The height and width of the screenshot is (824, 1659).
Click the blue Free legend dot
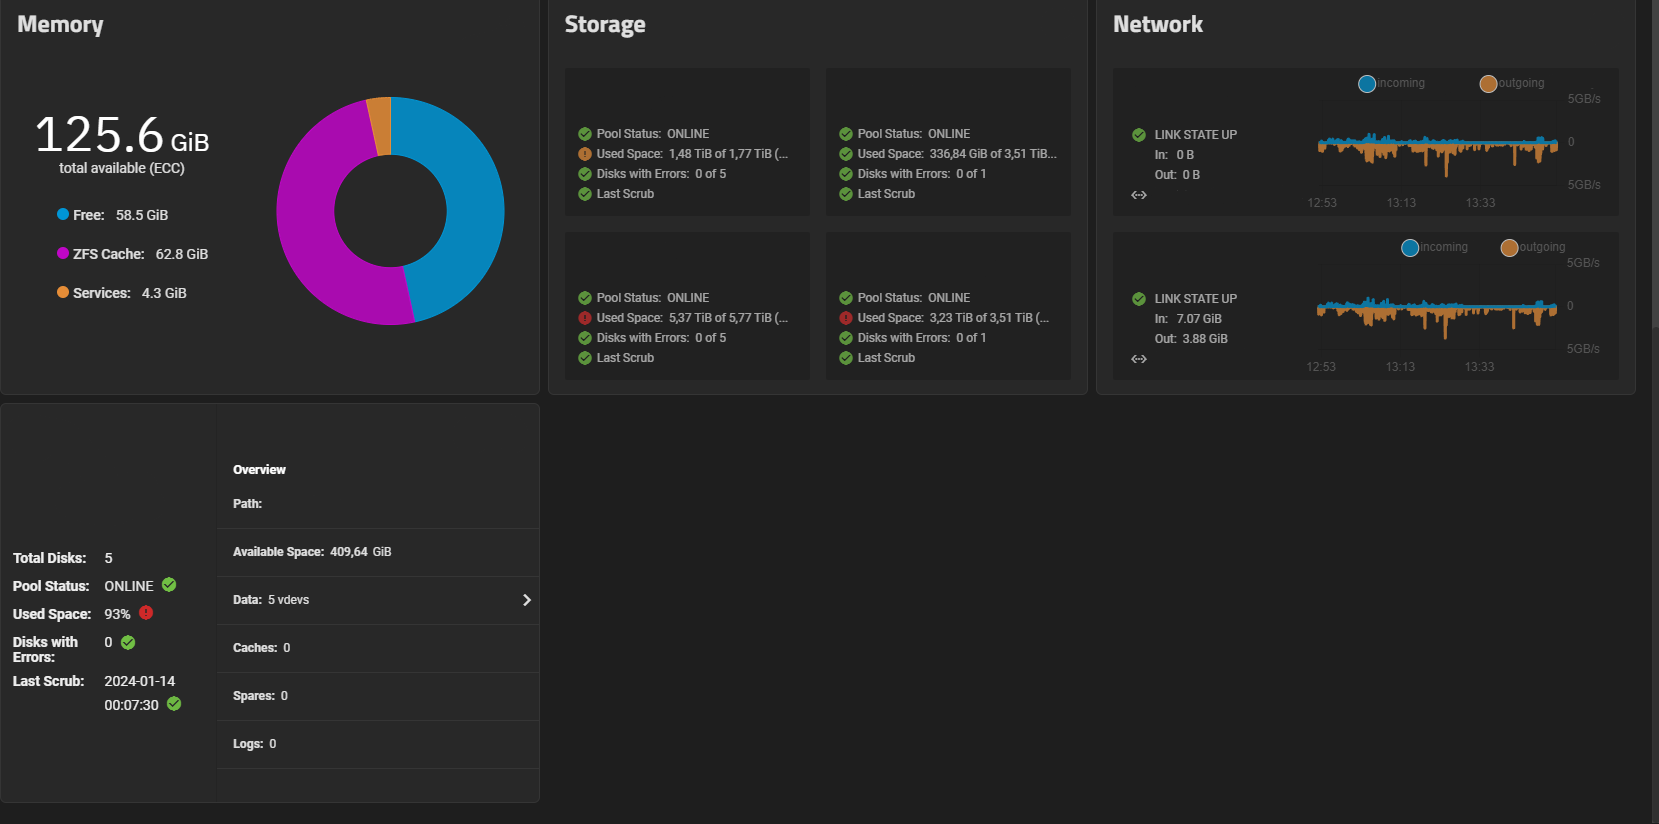click(63, 215)
